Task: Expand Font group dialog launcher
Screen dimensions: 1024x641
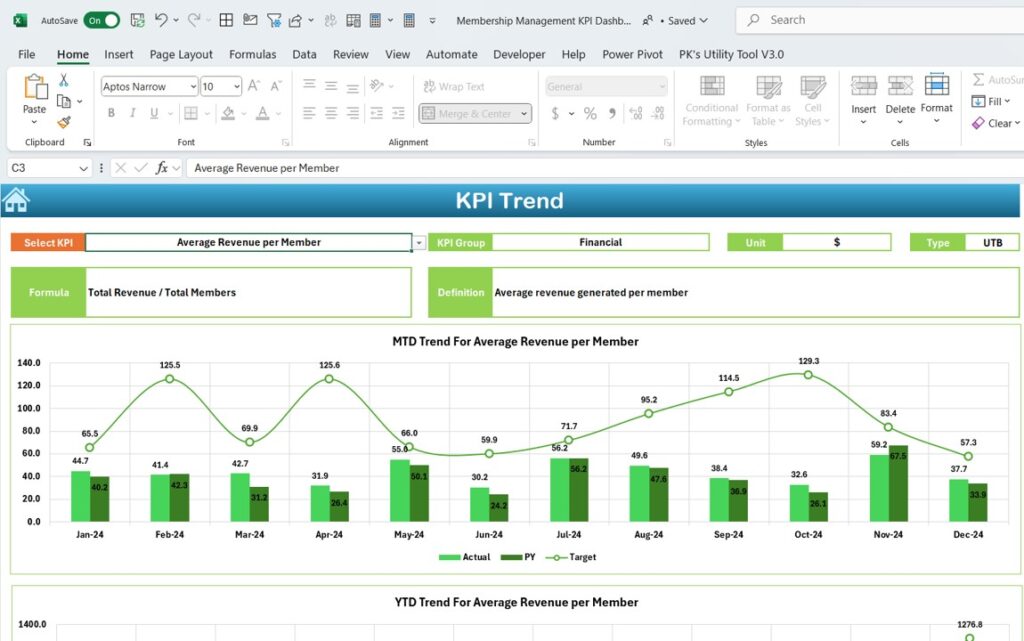Action: pos(285,142)
